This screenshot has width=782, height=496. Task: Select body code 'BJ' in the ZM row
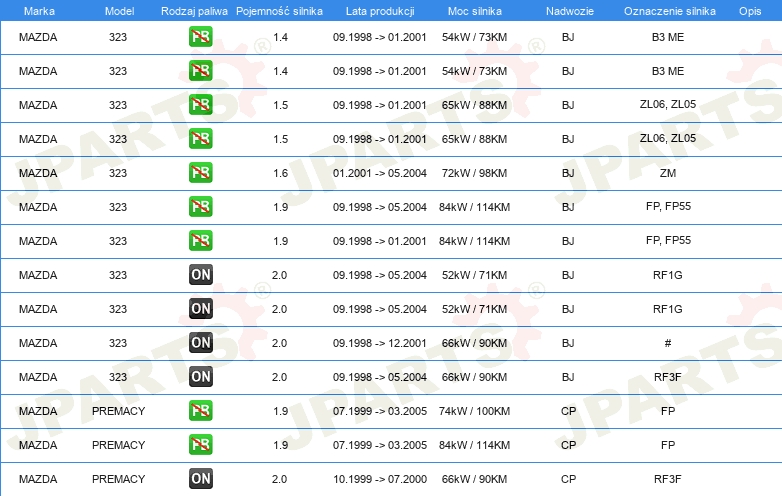click(x=568, y=173)
